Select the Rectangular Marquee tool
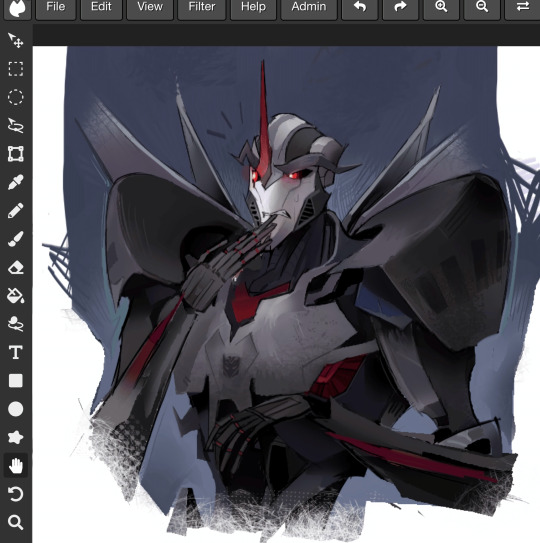The image size is (540, 543). tap(16, 69)
